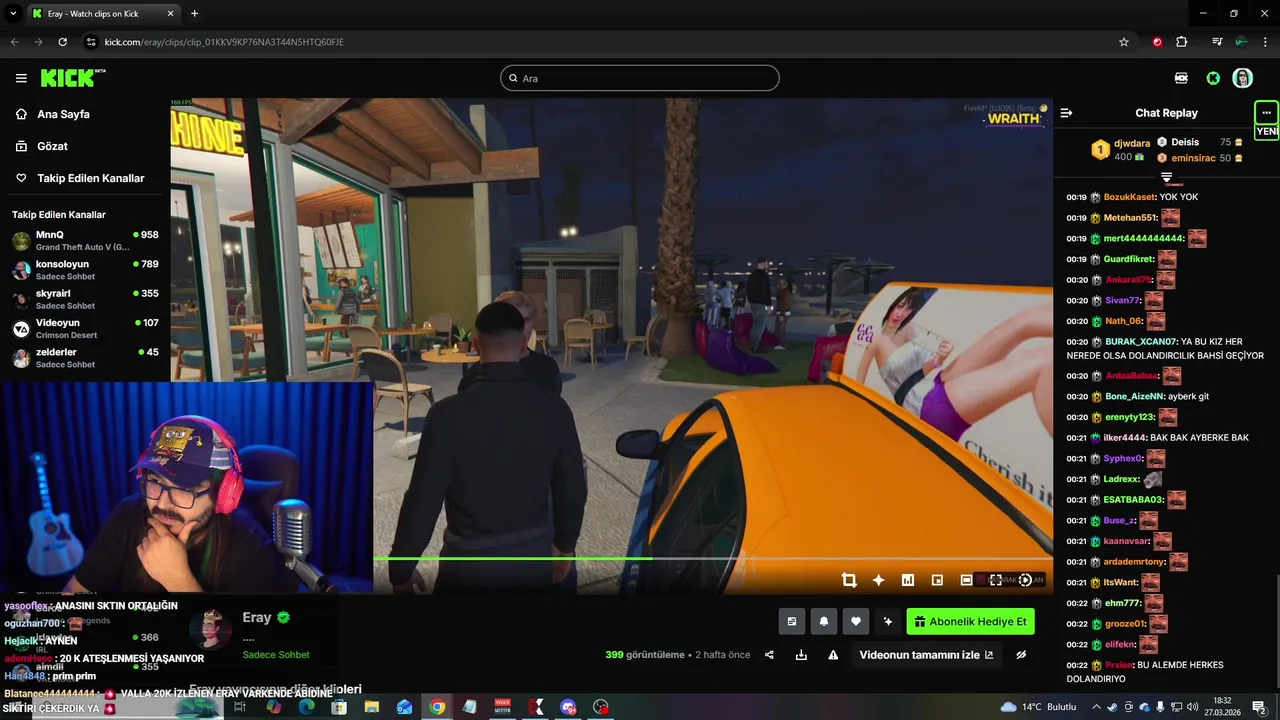Click the sparkle icon in player controls
Viewport: 1280px width, 720px height.
point(878,580)
